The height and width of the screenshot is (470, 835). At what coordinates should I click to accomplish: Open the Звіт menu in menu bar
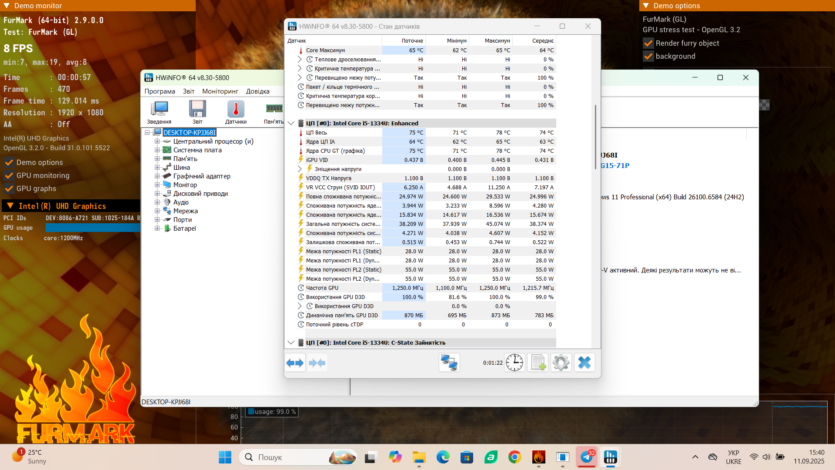(189, 92)
